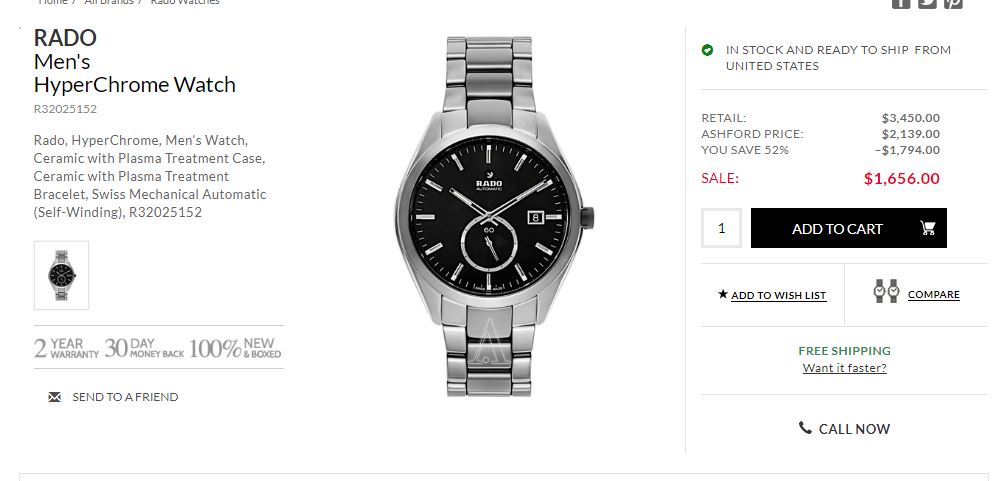Open the Rado Watches breadcrumb link
The image size is (1003, 481).
[x=185, y=2]
